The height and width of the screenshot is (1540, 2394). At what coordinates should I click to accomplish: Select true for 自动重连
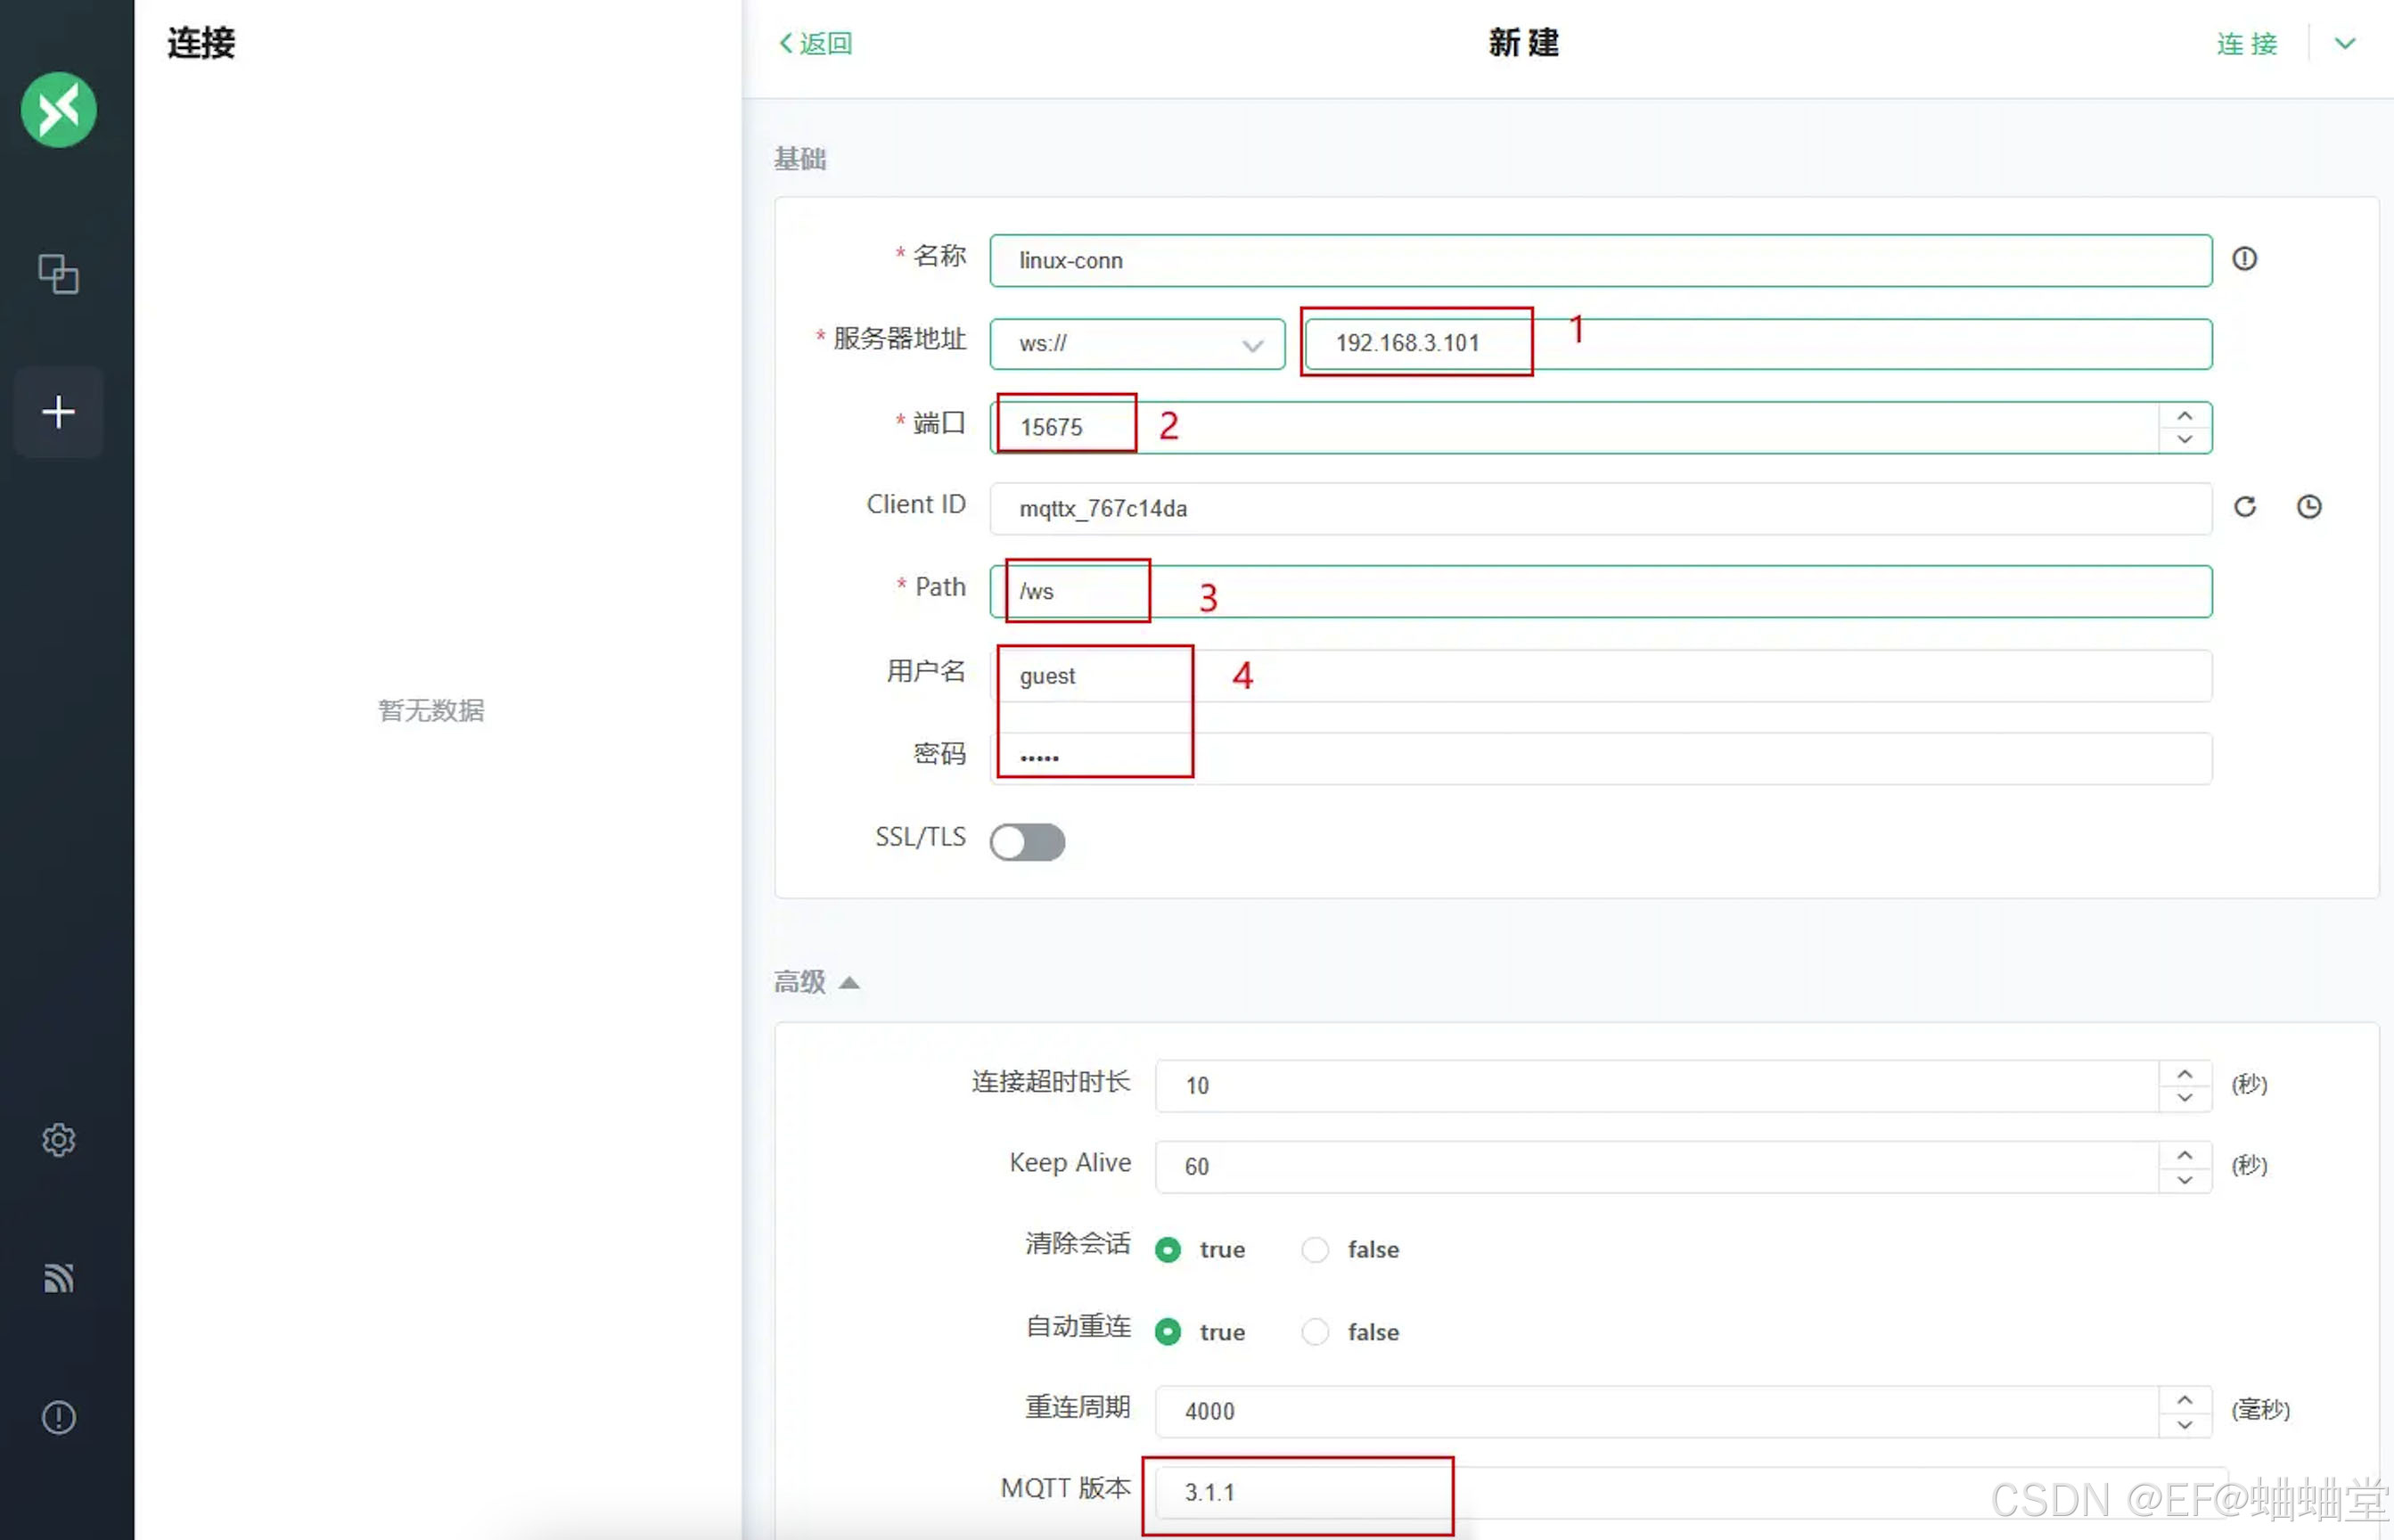pos(1200,1332)
